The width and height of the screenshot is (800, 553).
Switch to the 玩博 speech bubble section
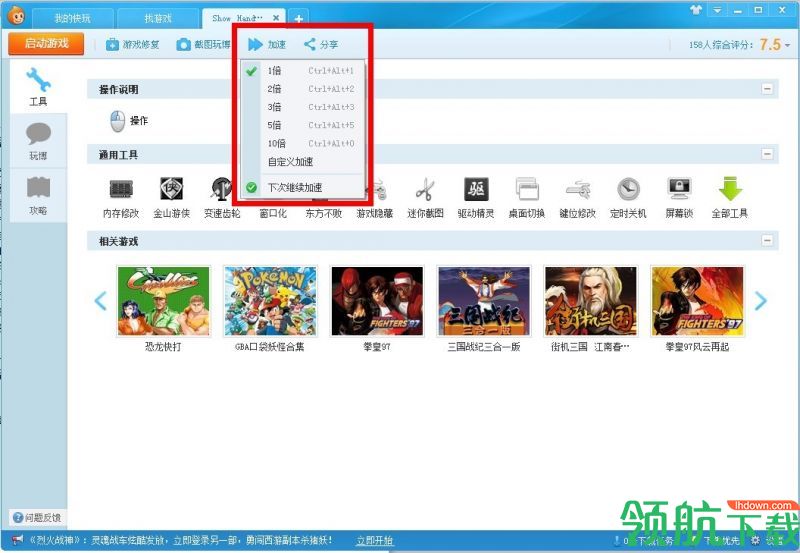38,141
